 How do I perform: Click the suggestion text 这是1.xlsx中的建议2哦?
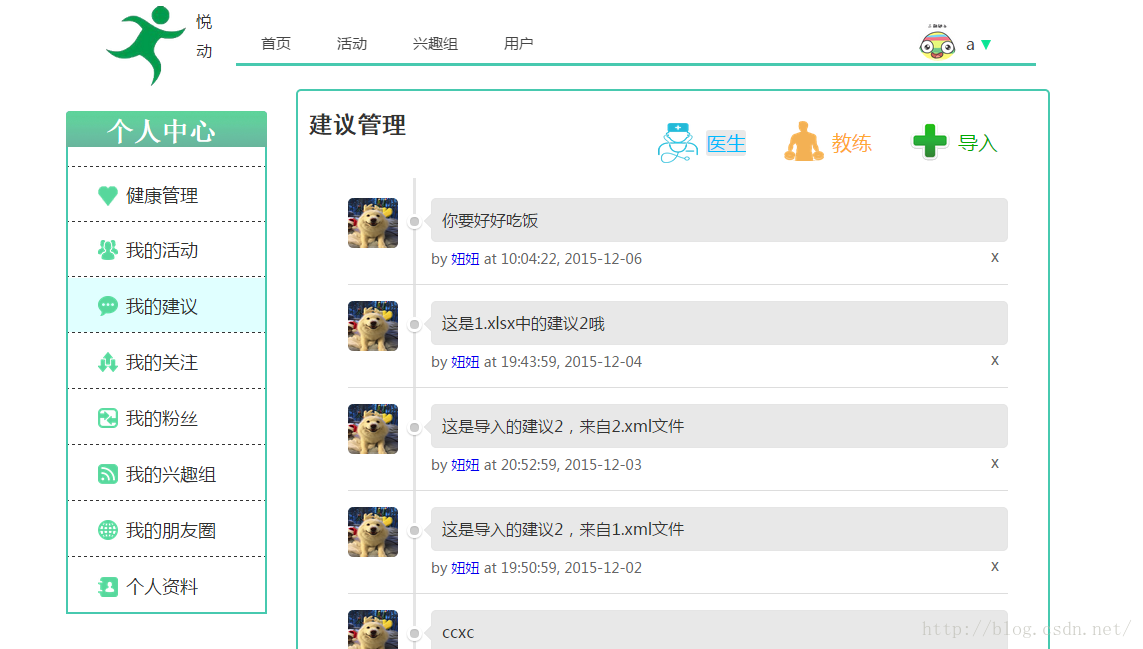point(523,323)
